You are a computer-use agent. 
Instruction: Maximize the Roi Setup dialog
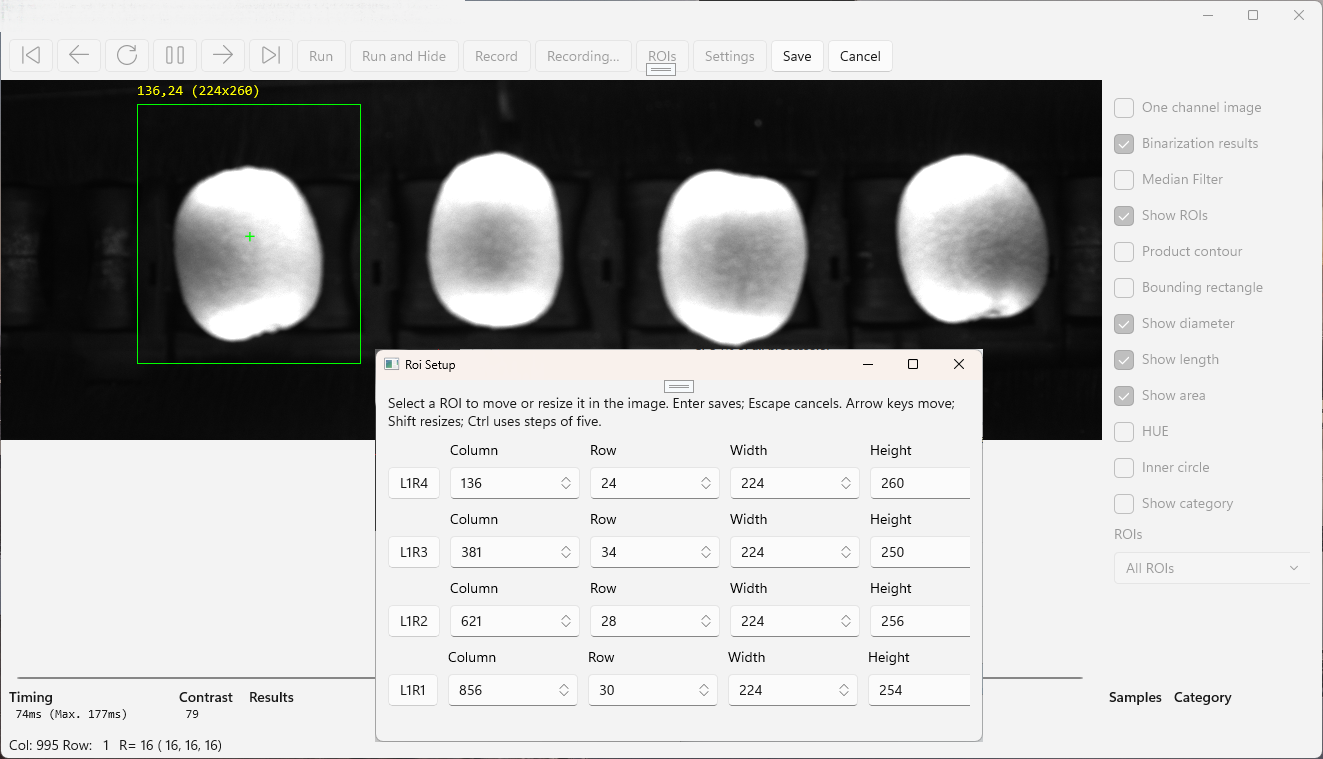[x=913, y=365]
